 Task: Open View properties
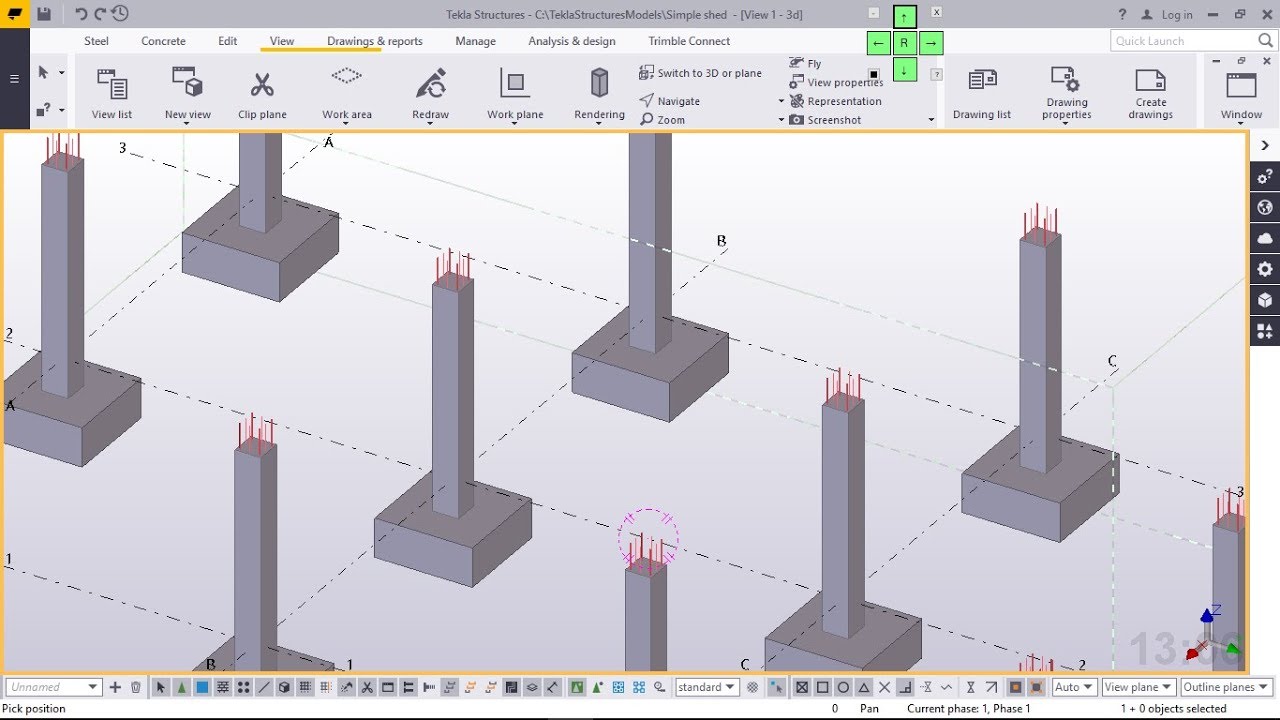pos(836,83)
